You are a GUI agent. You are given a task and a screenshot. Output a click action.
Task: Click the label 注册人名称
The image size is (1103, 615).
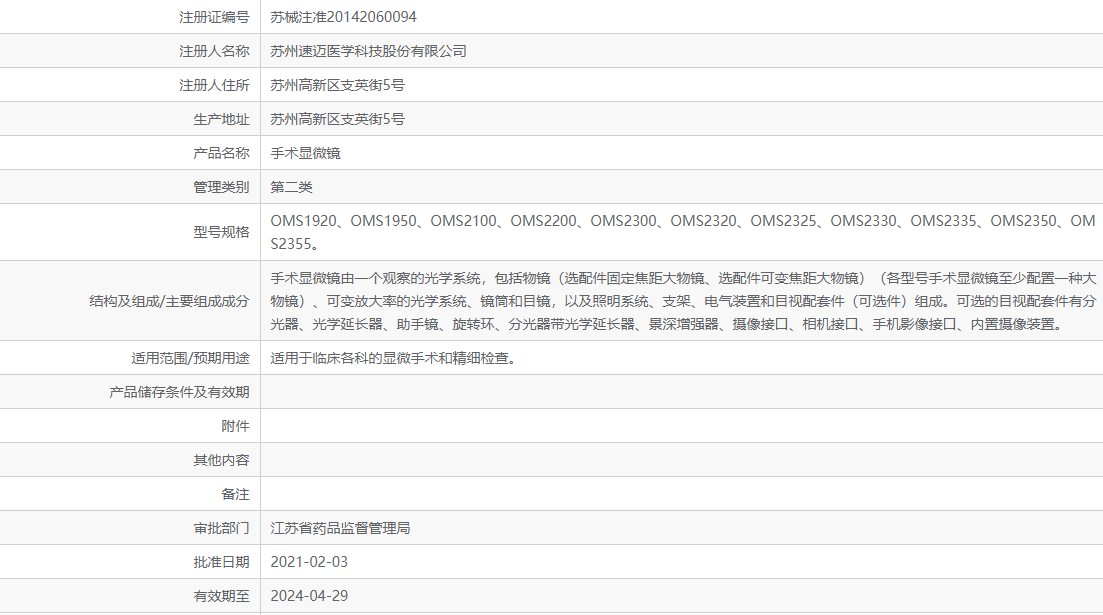[214, 51]
